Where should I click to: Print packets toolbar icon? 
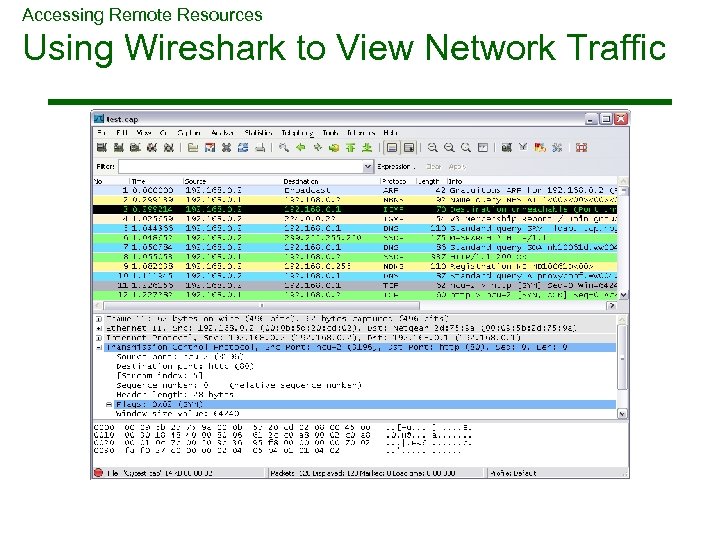coord(260,147)
